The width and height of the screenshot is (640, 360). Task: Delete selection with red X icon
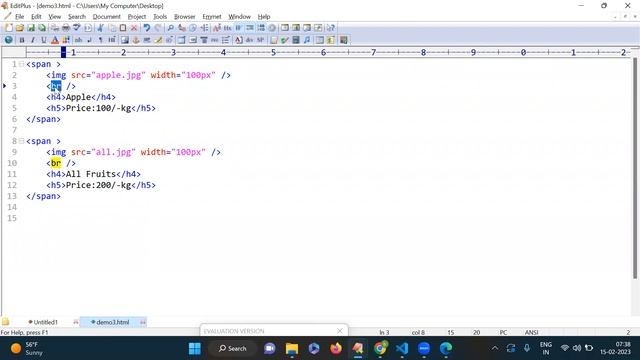(134, 28)
